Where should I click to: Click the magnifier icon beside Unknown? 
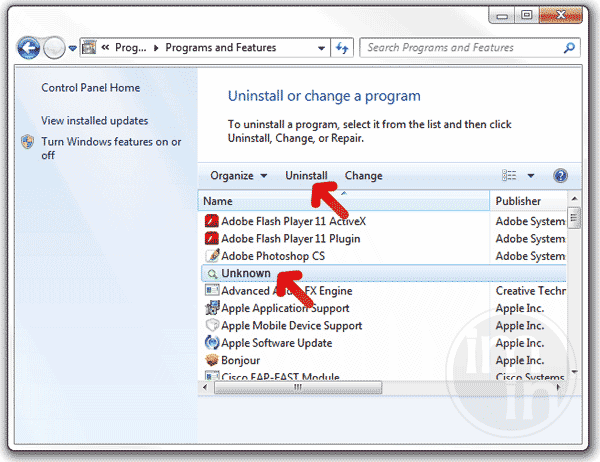212,274
